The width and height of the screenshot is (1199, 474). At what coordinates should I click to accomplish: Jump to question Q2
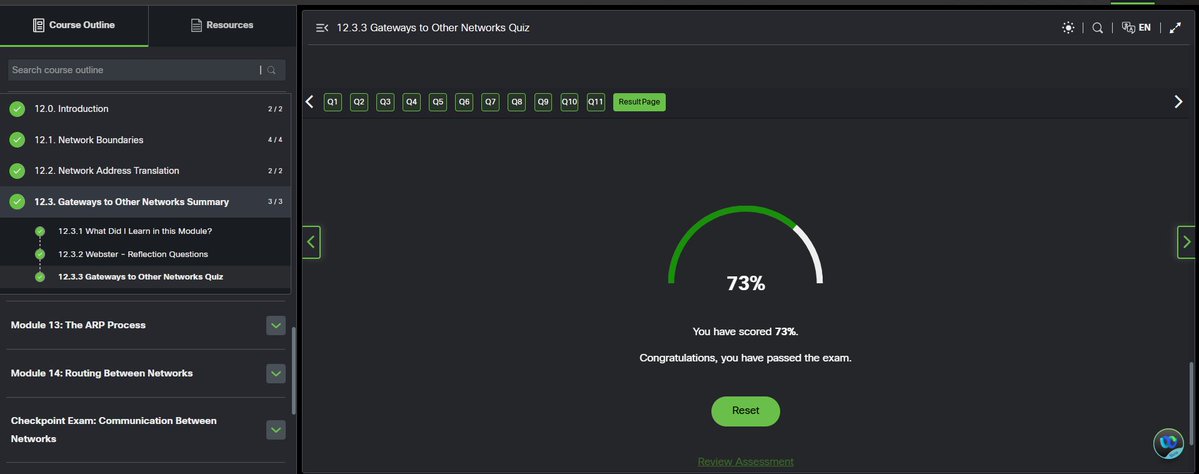359,102
